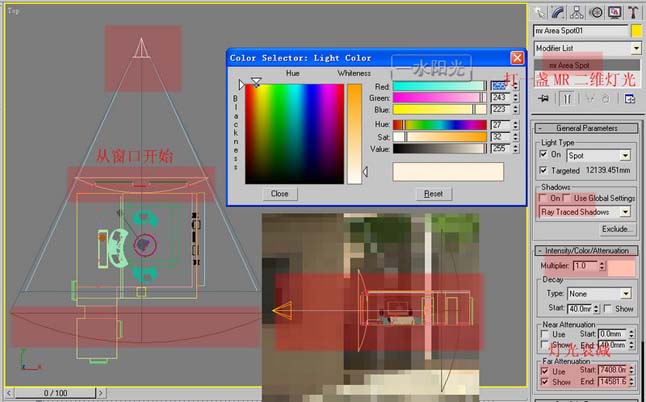
Task: Collapse the Intensity/Color/Attenuation rollout
Action: click(x=587, y=250)
